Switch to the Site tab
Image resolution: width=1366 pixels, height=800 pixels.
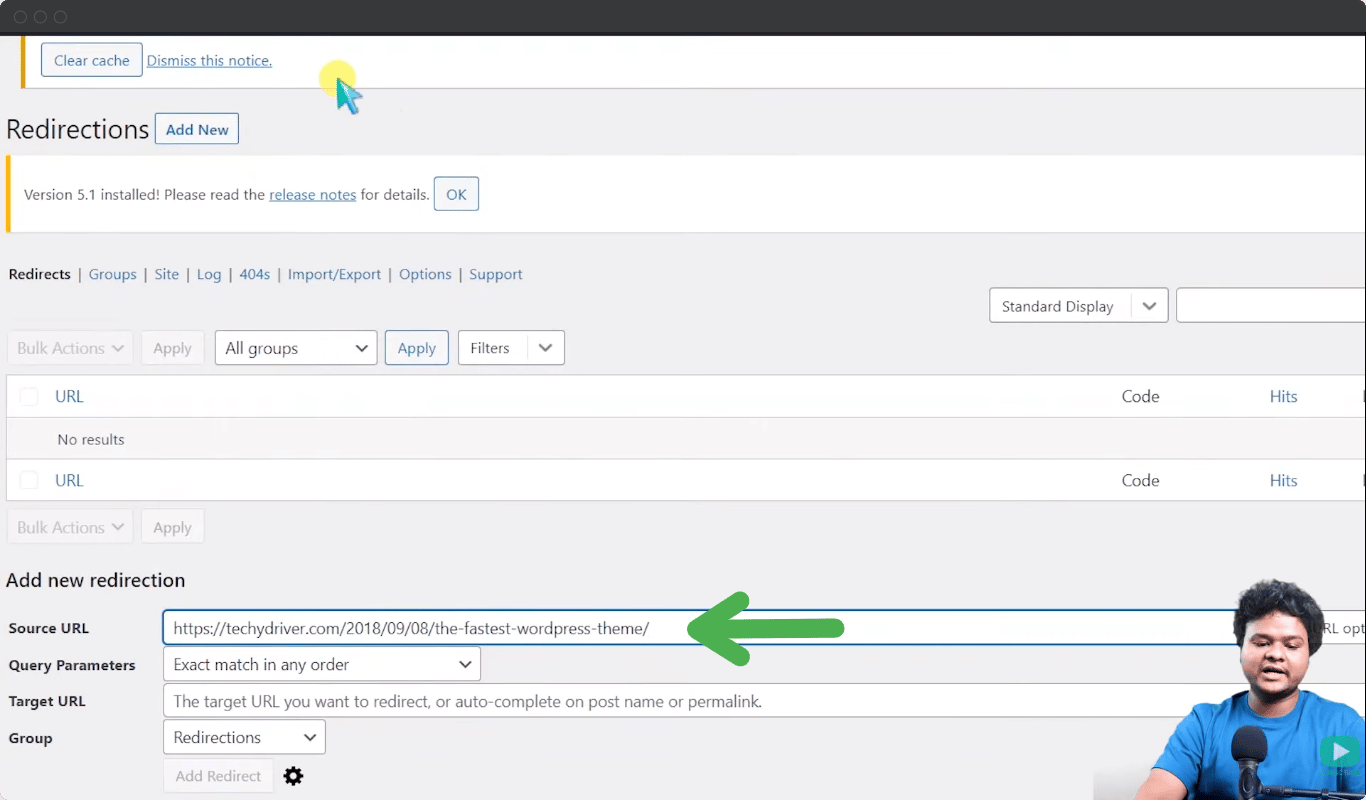tap(167, 274)
